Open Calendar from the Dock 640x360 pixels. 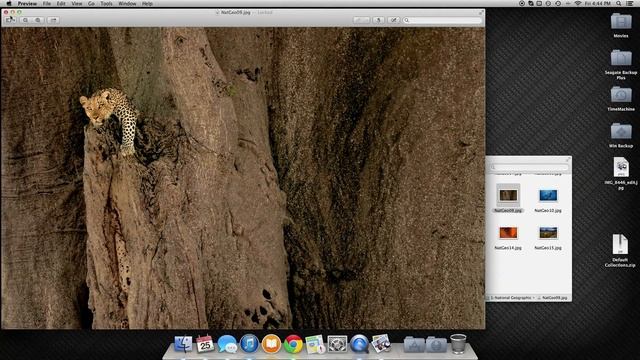click(x=205, y=344)
